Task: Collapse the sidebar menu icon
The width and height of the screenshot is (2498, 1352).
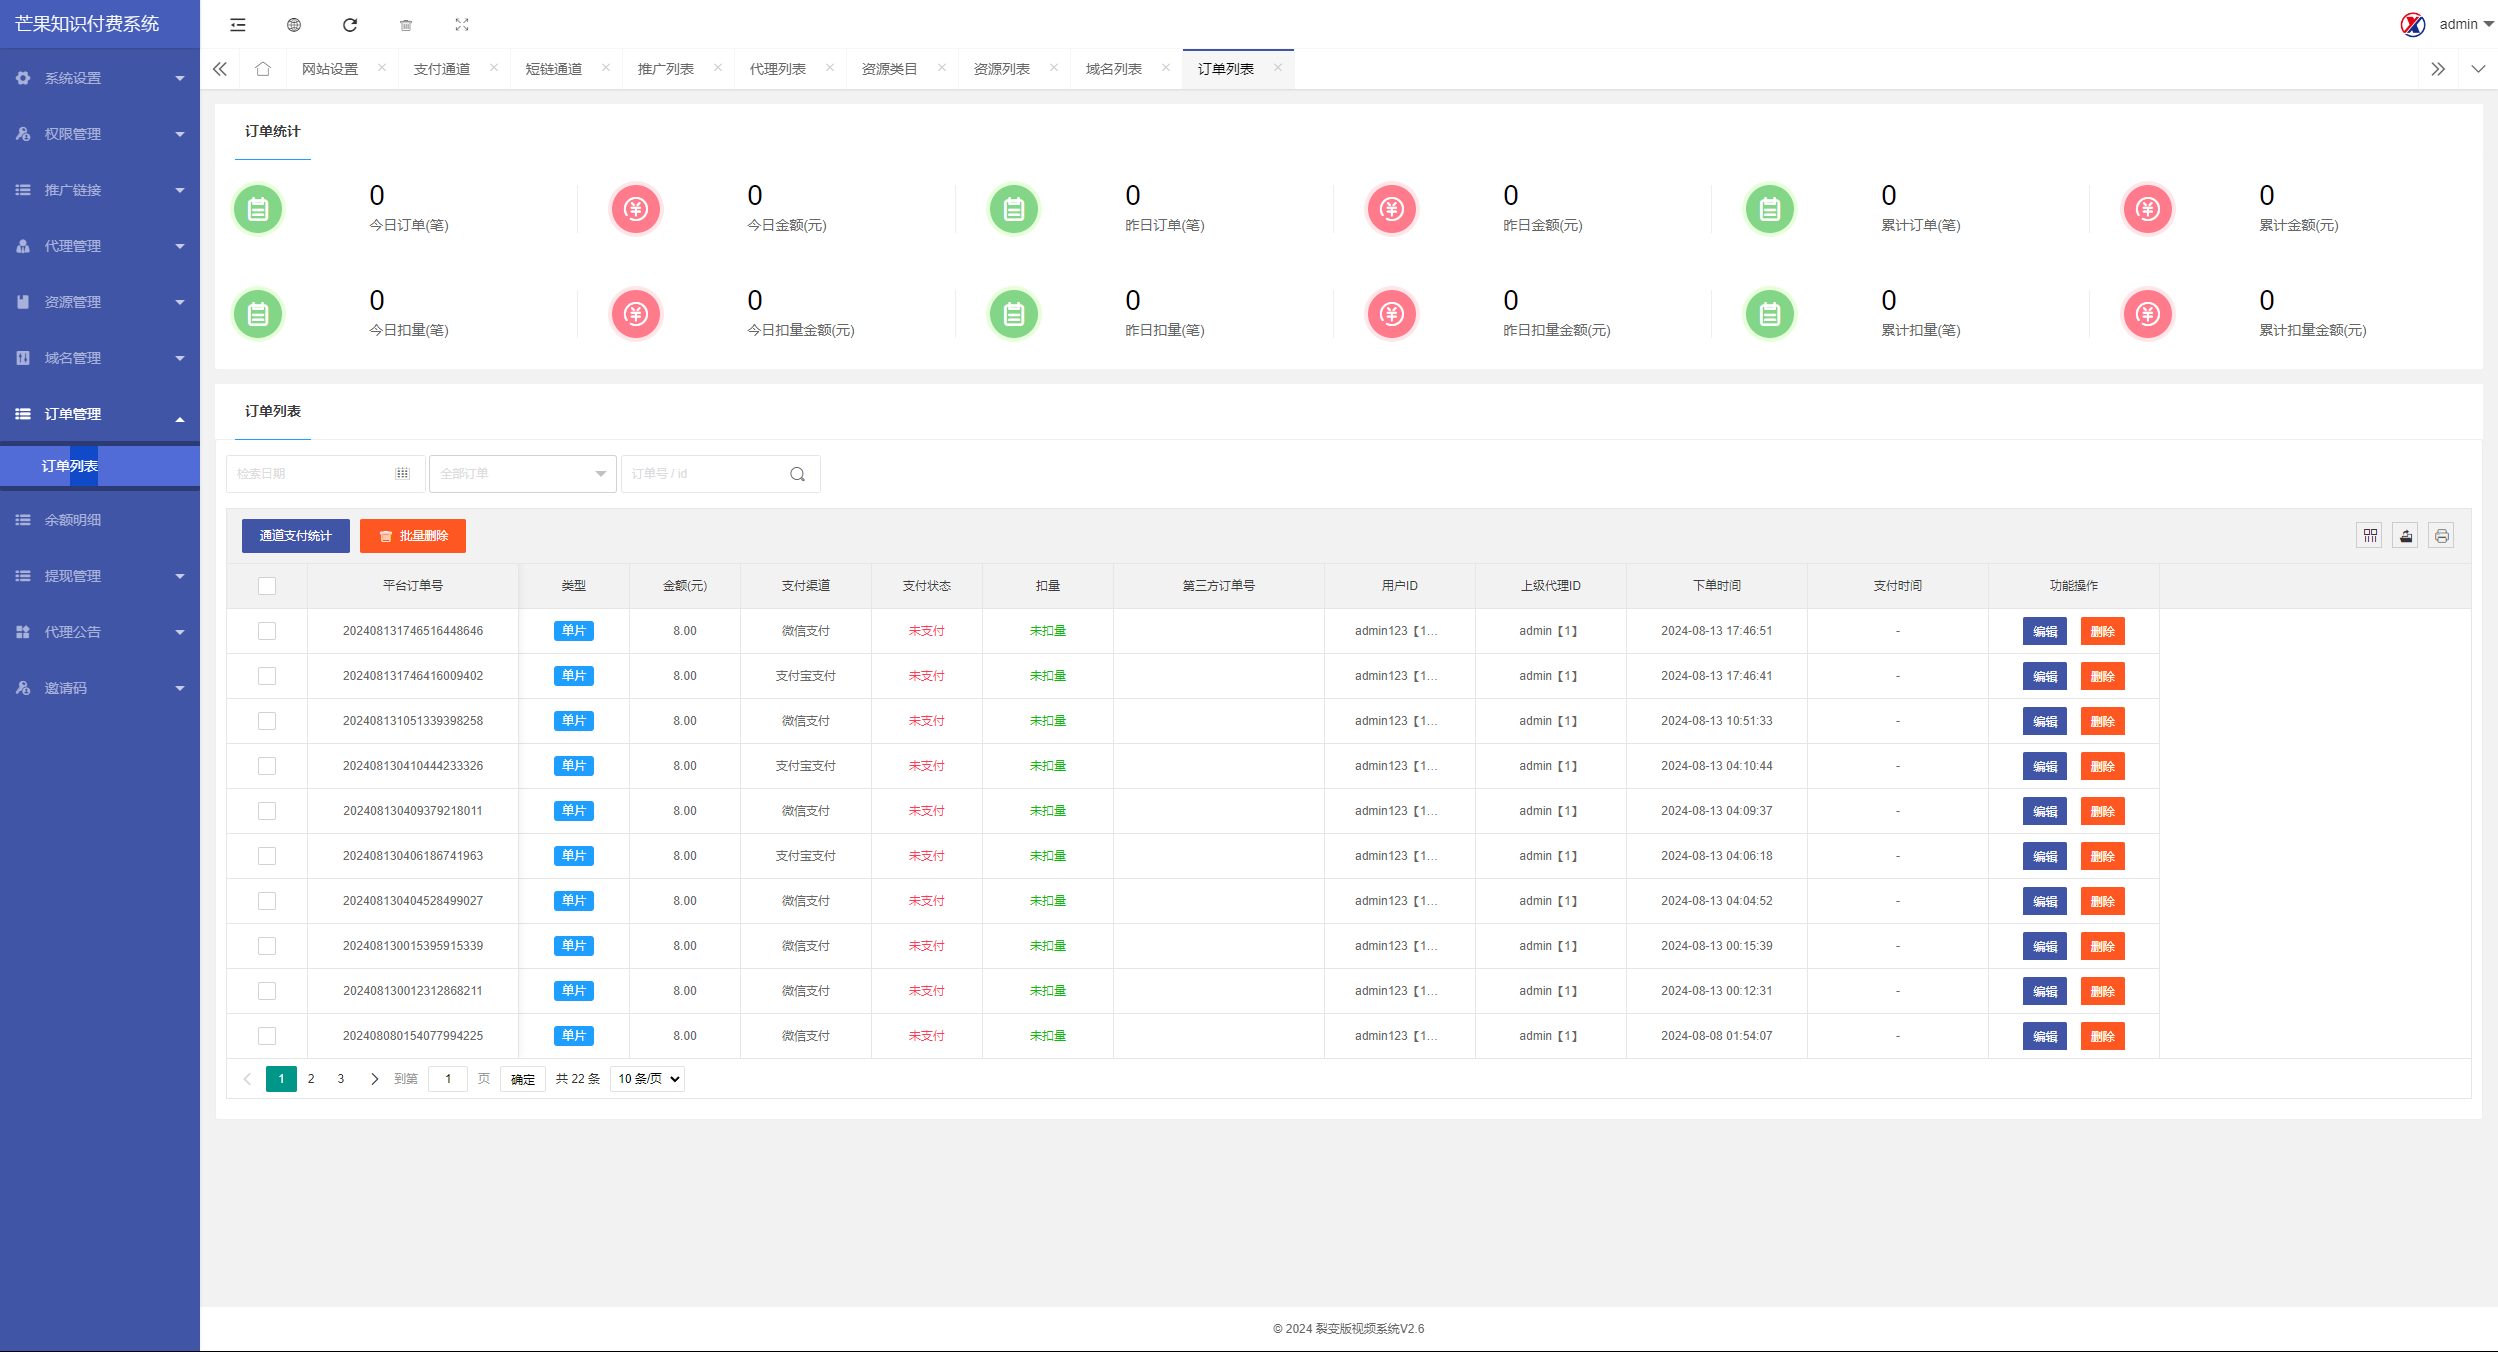Action: point(238,25)
